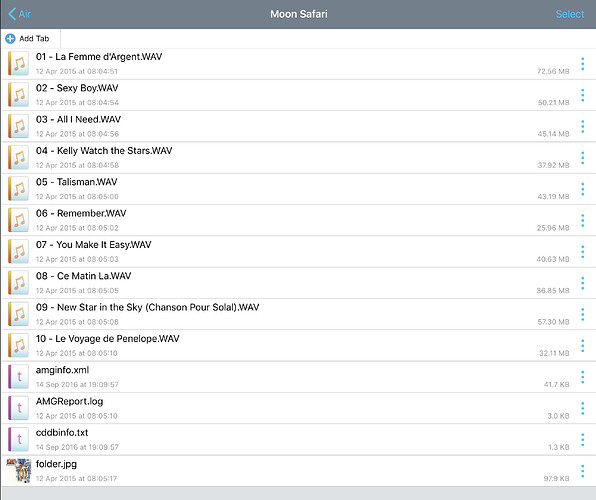Go back to the Air folder
596x500 pixels.
click(x=19, y=14)
